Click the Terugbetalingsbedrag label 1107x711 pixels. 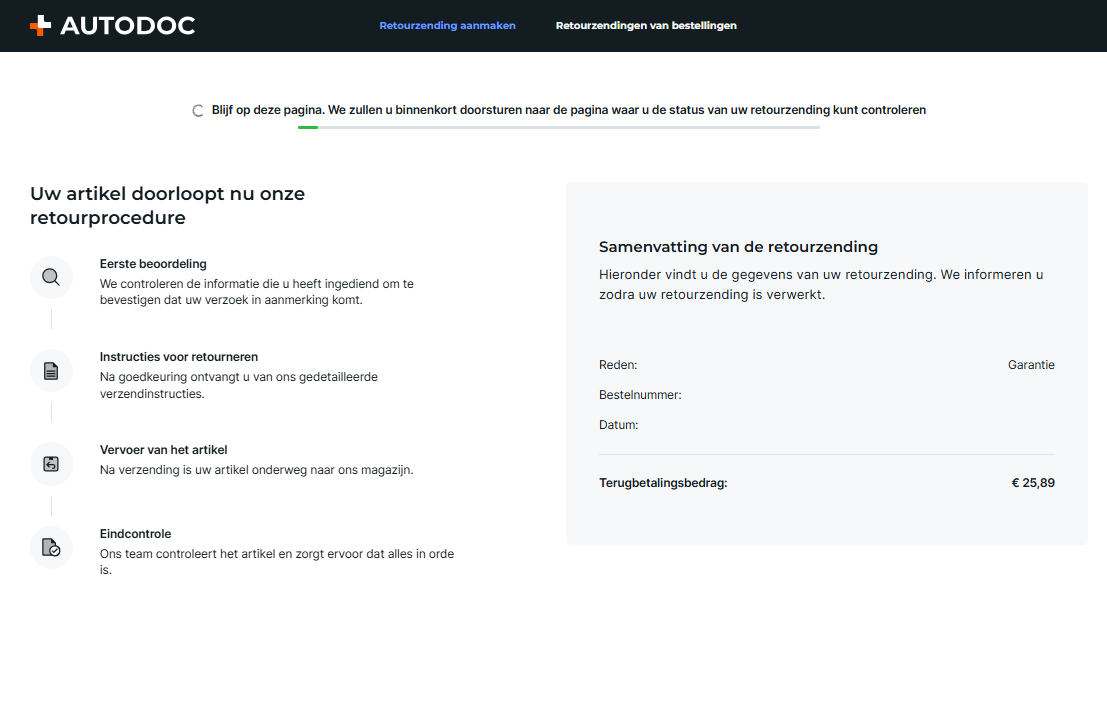coord(663,483)
